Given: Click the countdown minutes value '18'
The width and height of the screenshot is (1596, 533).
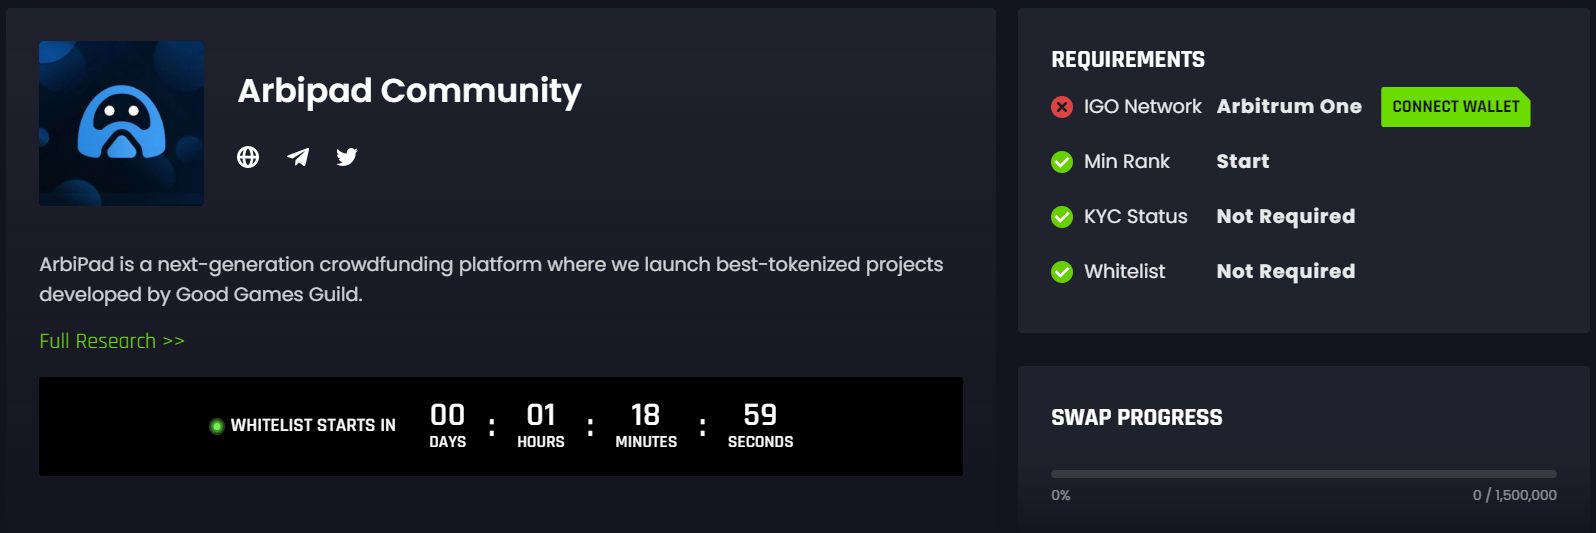Looking at the screenshot, I should (x=645, y=415).
